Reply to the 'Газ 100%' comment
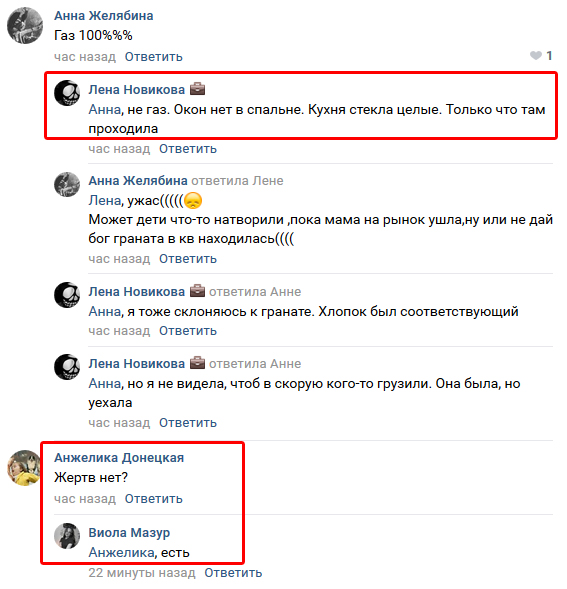567x589 pixels. click(154, 57)
